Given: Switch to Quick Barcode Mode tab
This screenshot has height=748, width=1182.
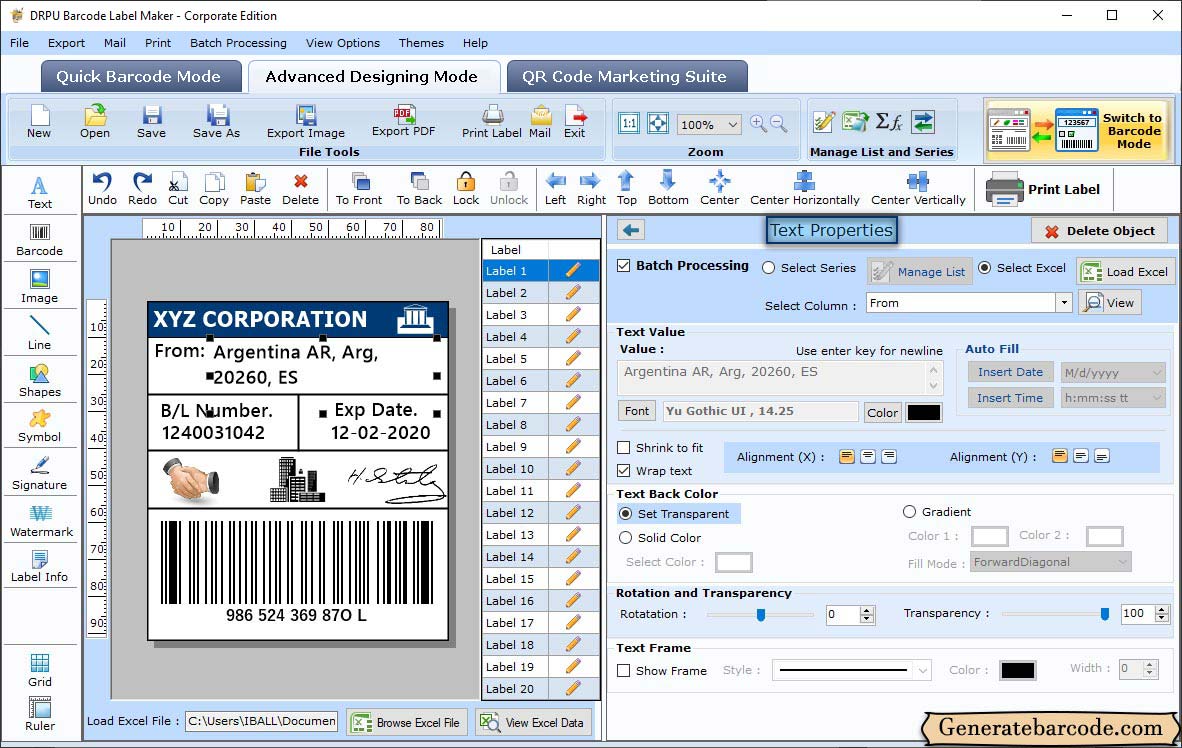Looking at the screenshot, I should (139, 77).
